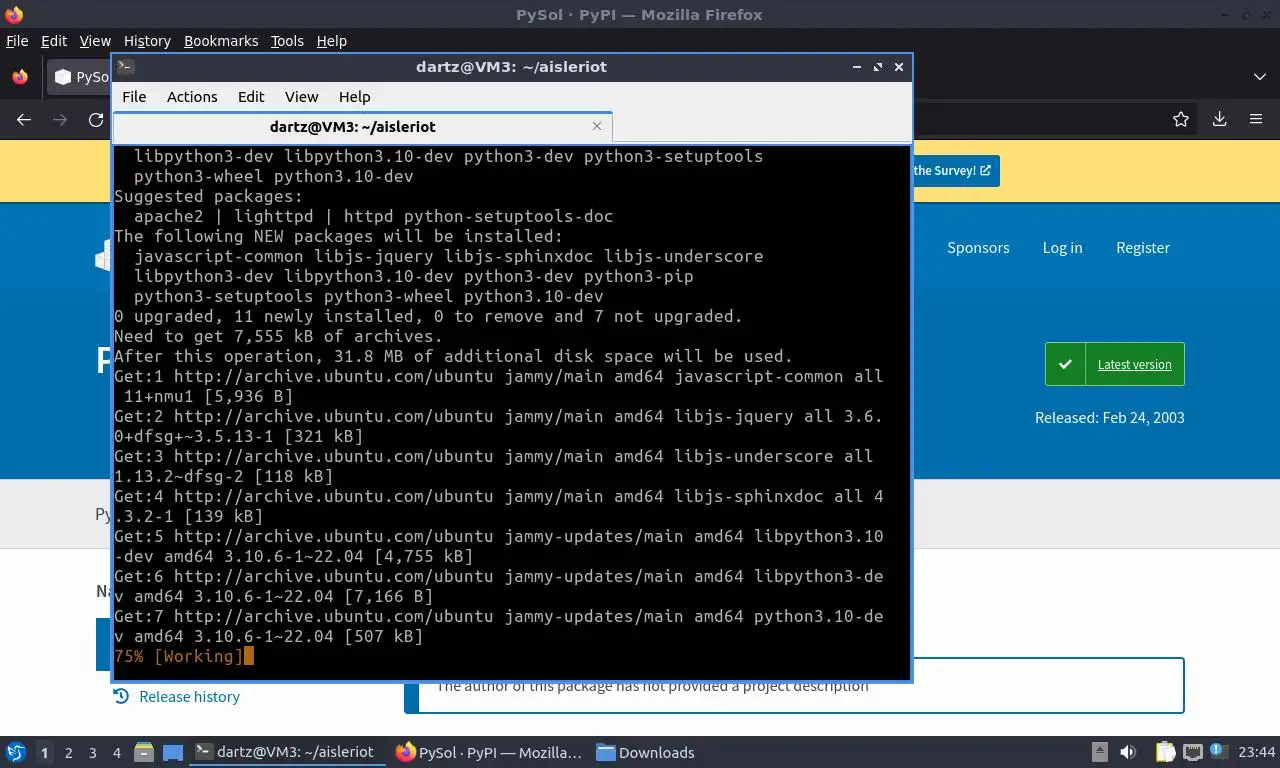The width and height of the screenshot is (1280, 768).
Task: Switch to workspace 2
Action: (68, 753)
